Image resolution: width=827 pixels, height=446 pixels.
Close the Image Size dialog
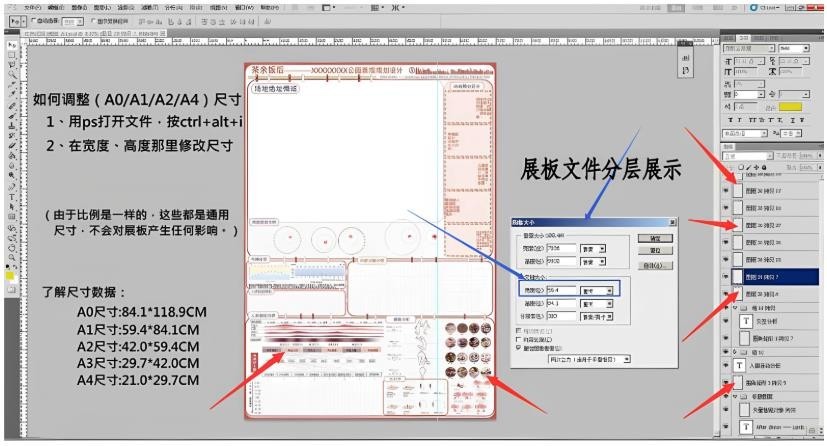point(672,222)
